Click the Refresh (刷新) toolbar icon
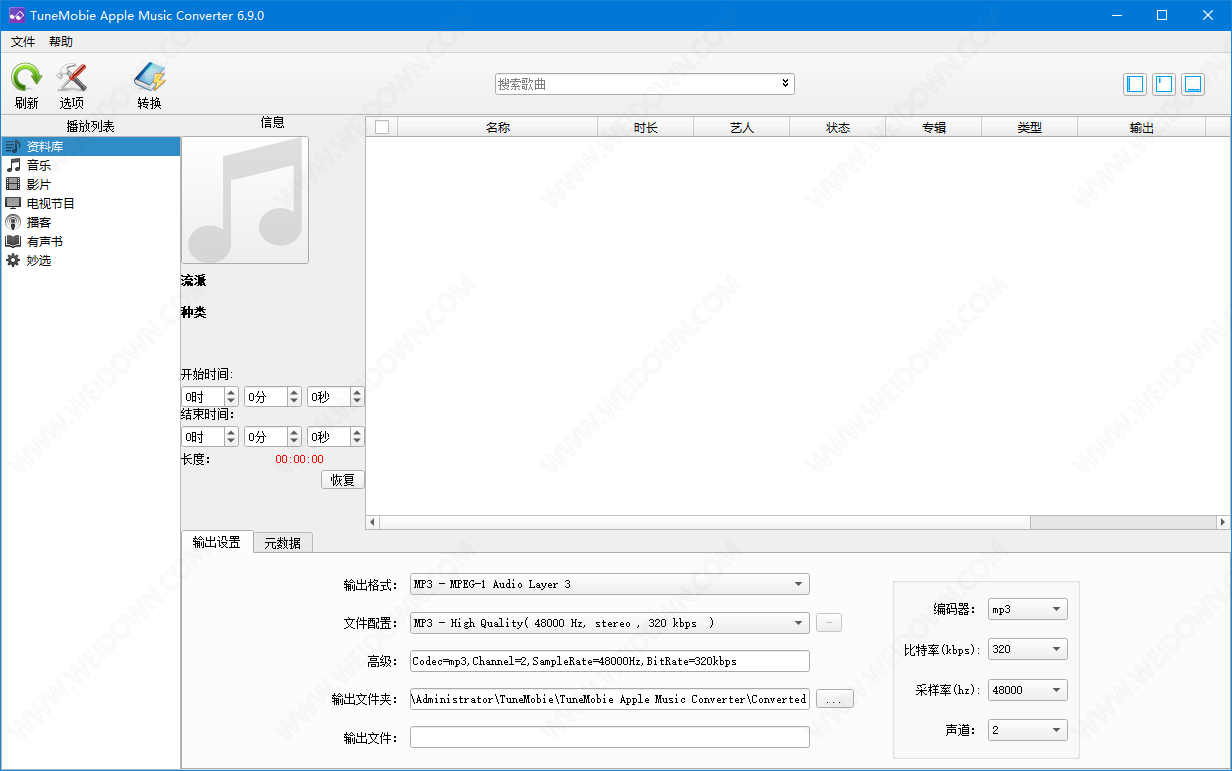This screenshot has width=1232, height=771. (x=27, y=78)
